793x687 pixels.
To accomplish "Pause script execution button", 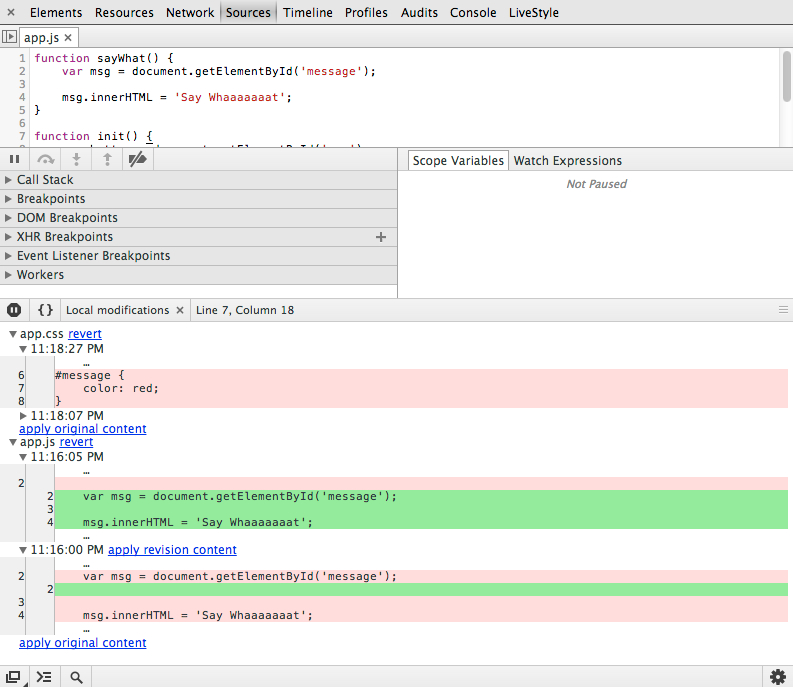I will (15, 159).
